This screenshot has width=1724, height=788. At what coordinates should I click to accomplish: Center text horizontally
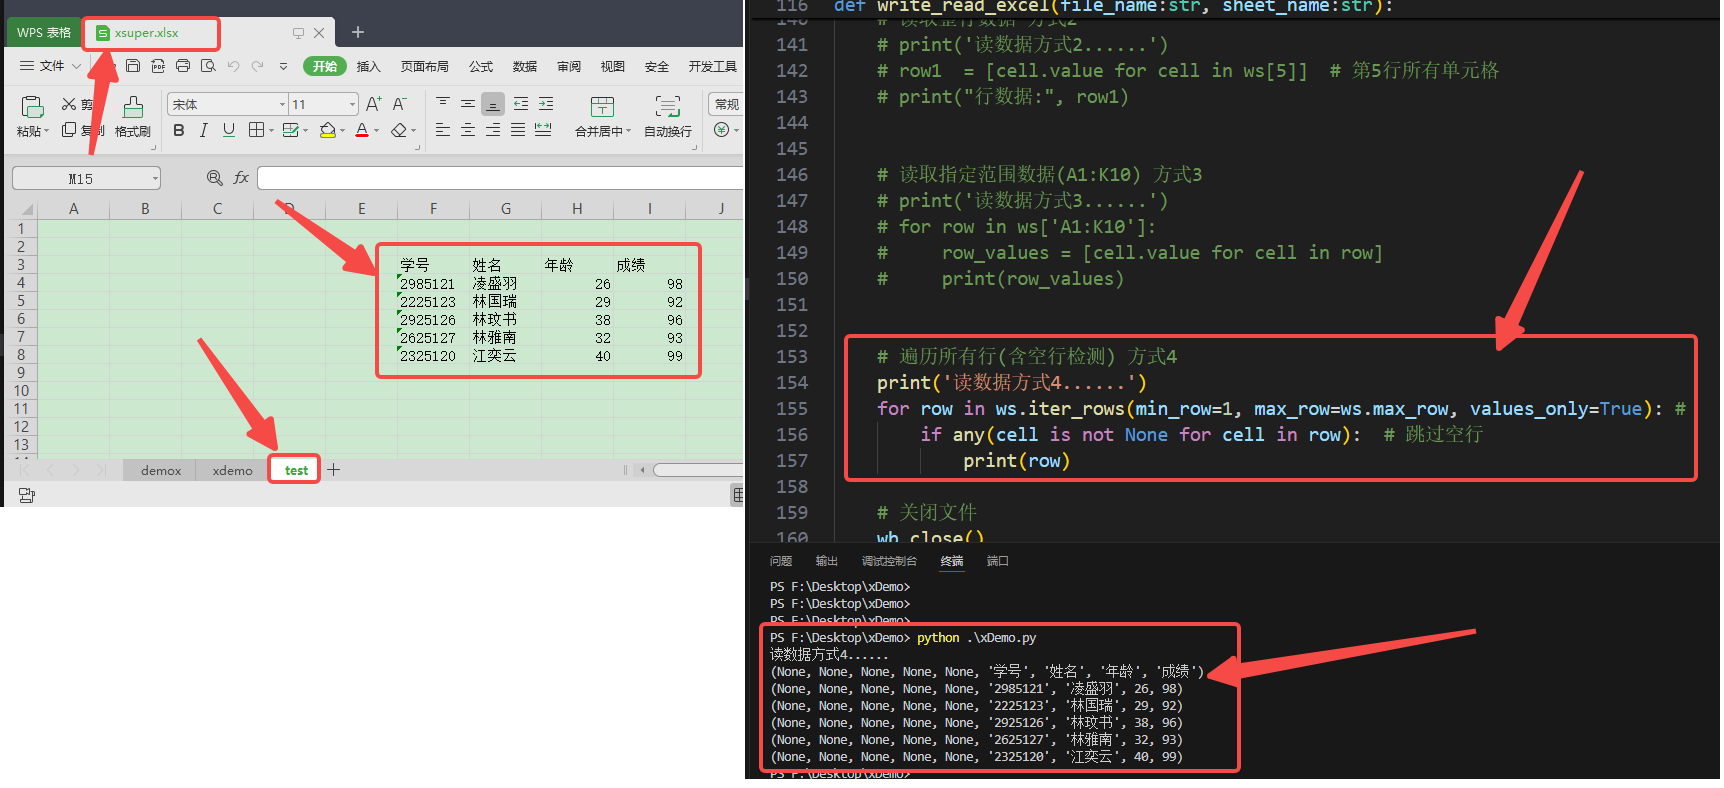pyautogui.click(x=468, y=130)
